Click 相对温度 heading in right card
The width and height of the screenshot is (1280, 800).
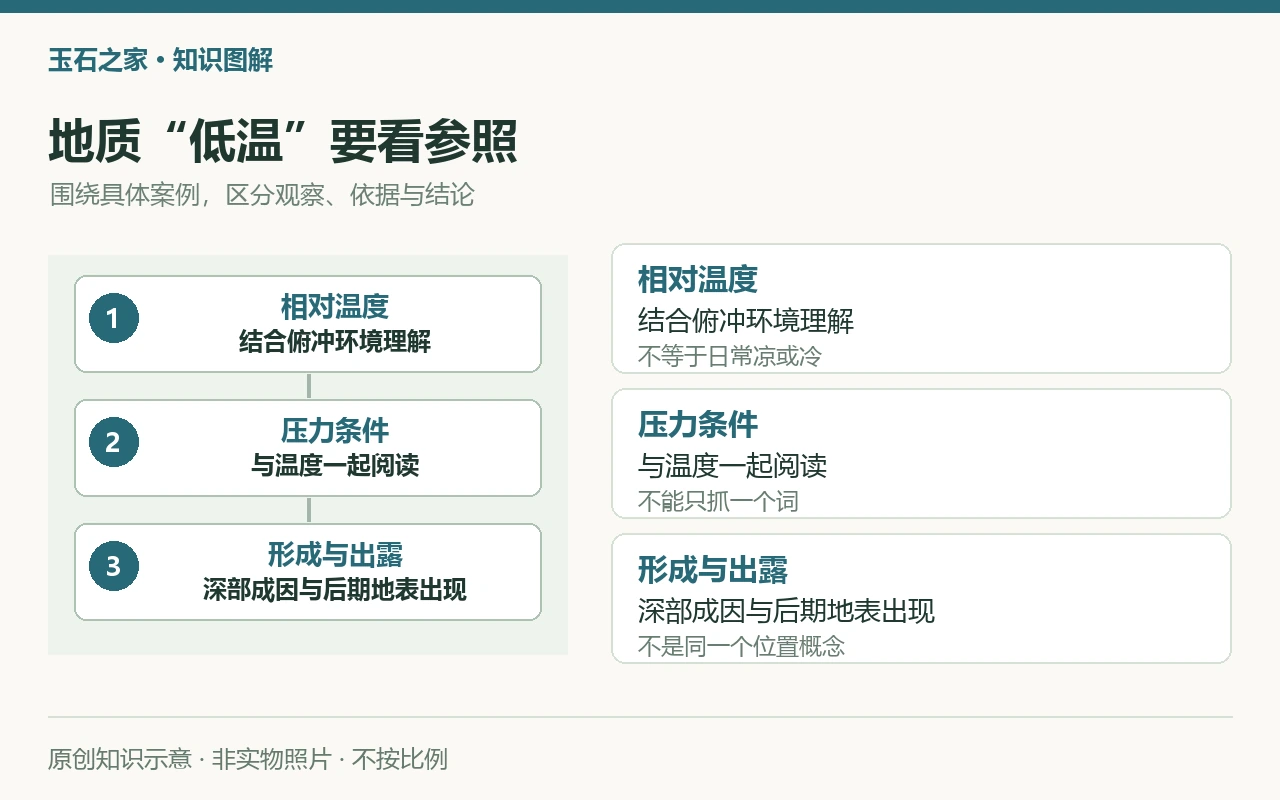click(698, 279)
